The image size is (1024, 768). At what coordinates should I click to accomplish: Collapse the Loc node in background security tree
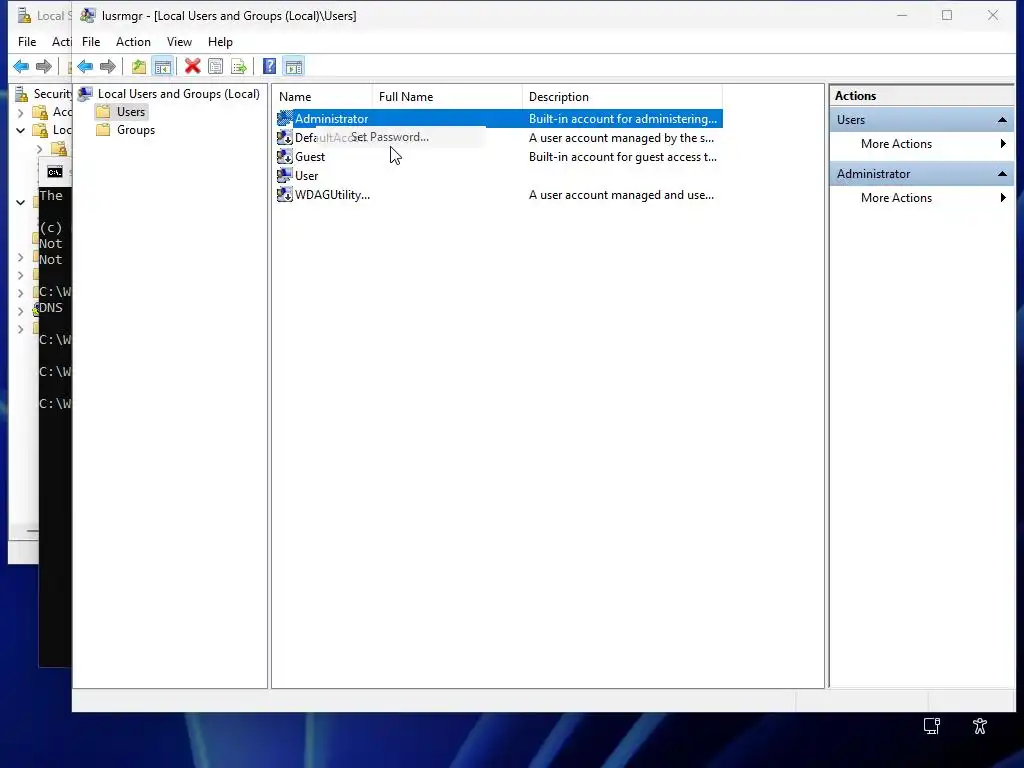click(x=20, y=130)
